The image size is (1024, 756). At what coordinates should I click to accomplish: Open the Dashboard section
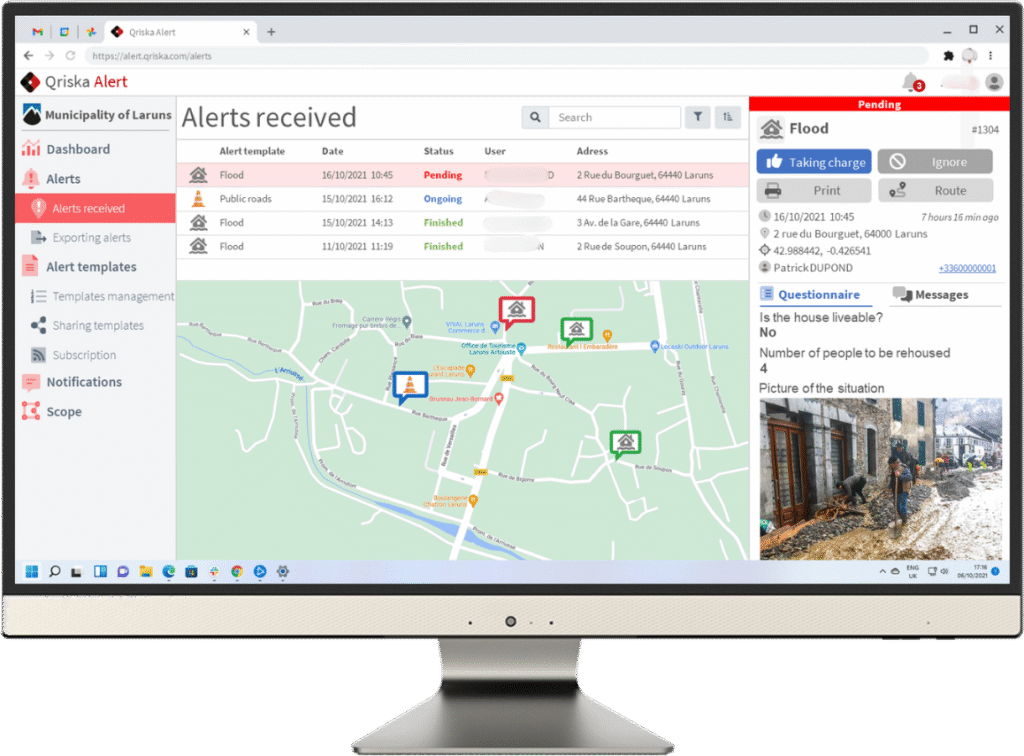pyautogui.click(x=66, y=149)
